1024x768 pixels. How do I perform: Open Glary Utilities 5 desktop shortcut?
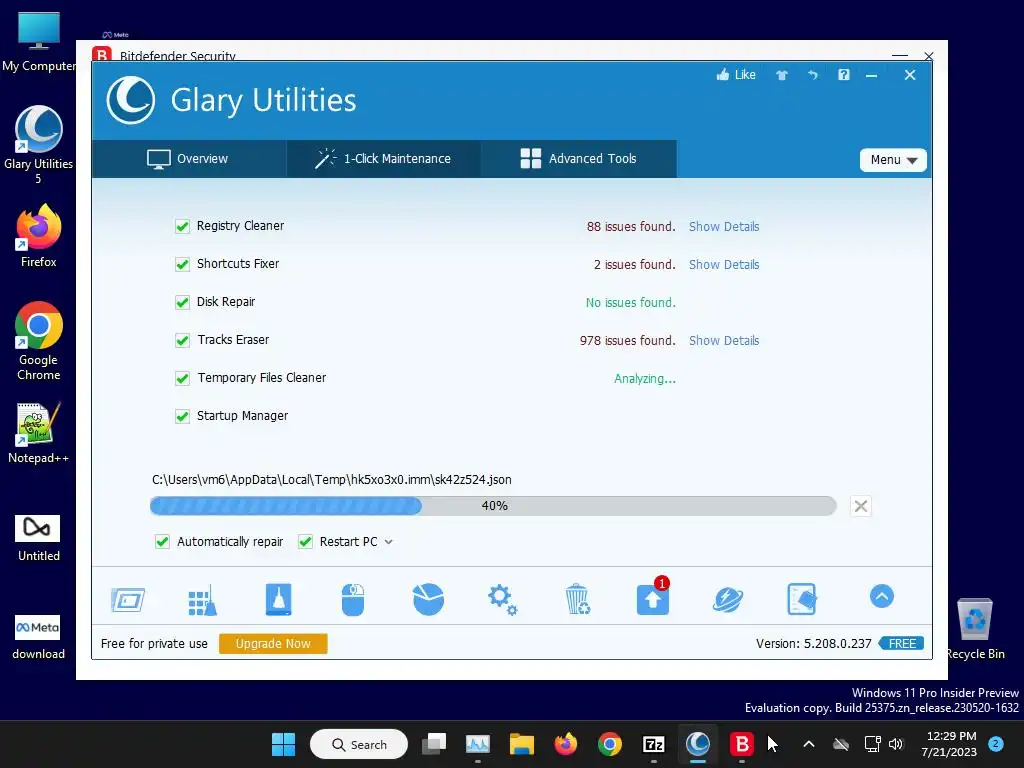coord(39,144)
